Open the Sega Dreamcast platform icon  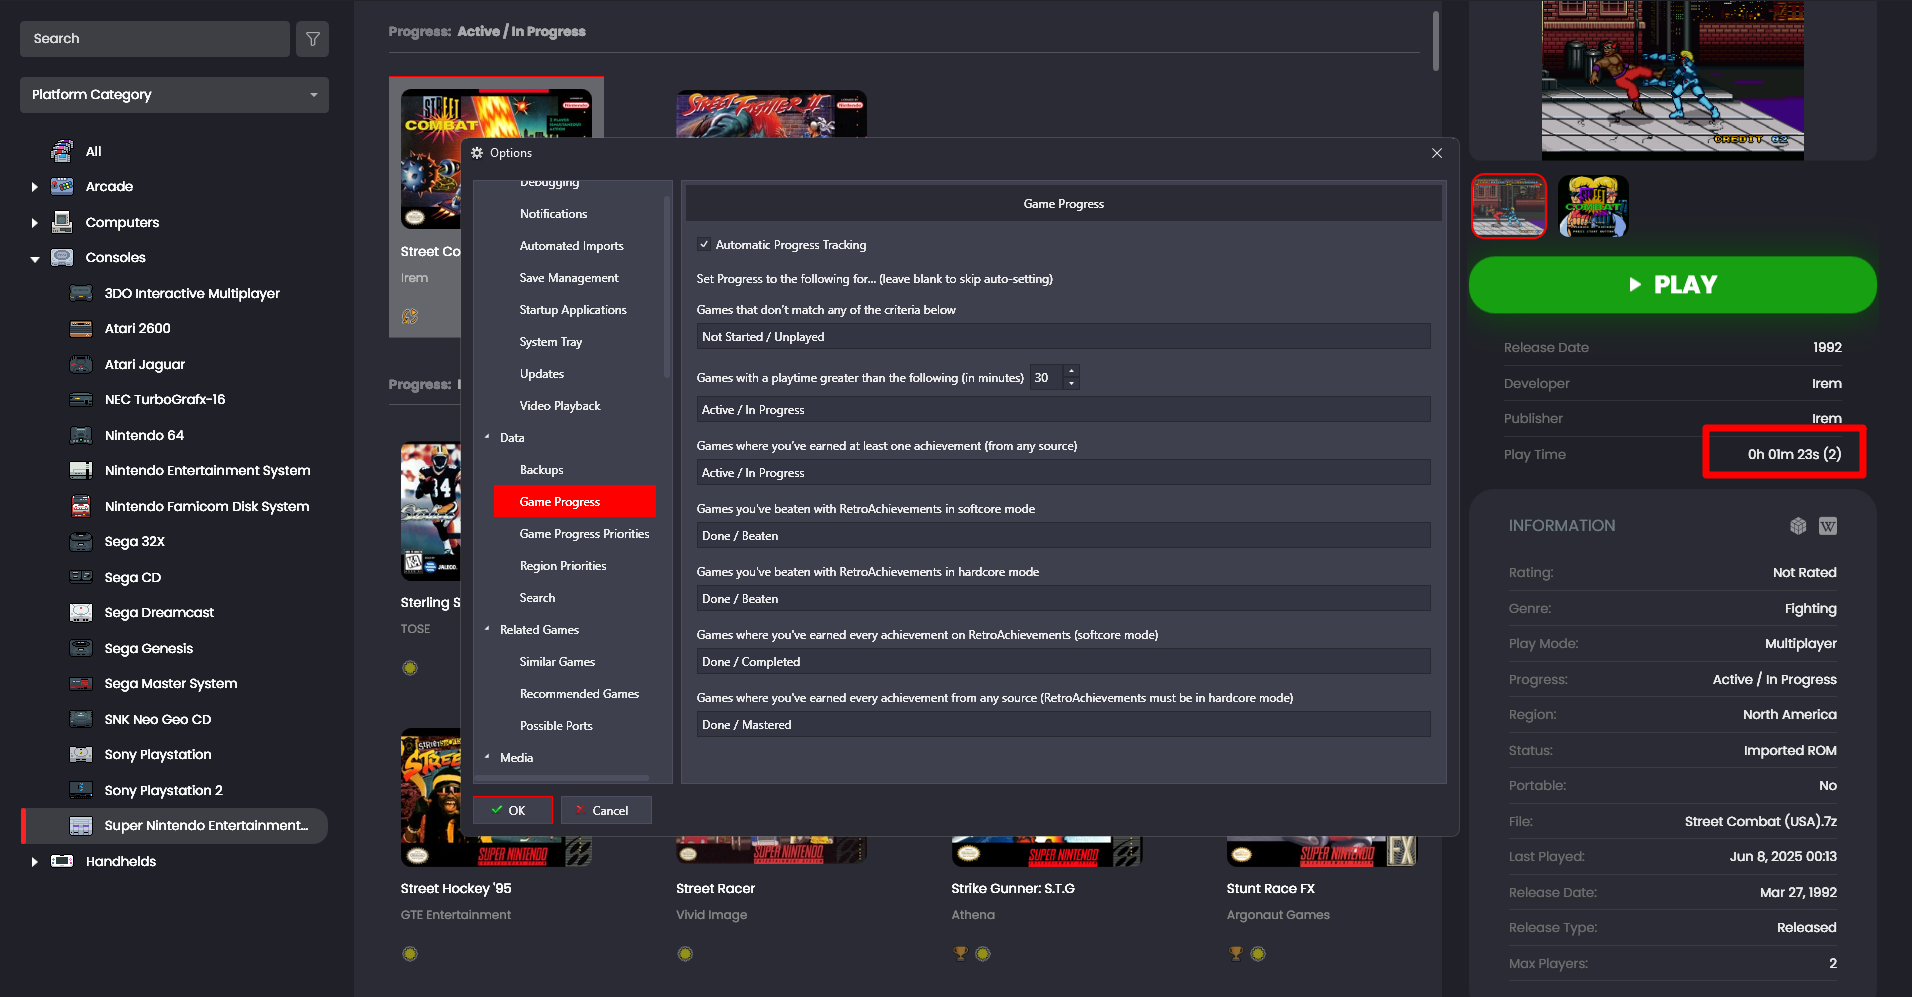point(81,612)
